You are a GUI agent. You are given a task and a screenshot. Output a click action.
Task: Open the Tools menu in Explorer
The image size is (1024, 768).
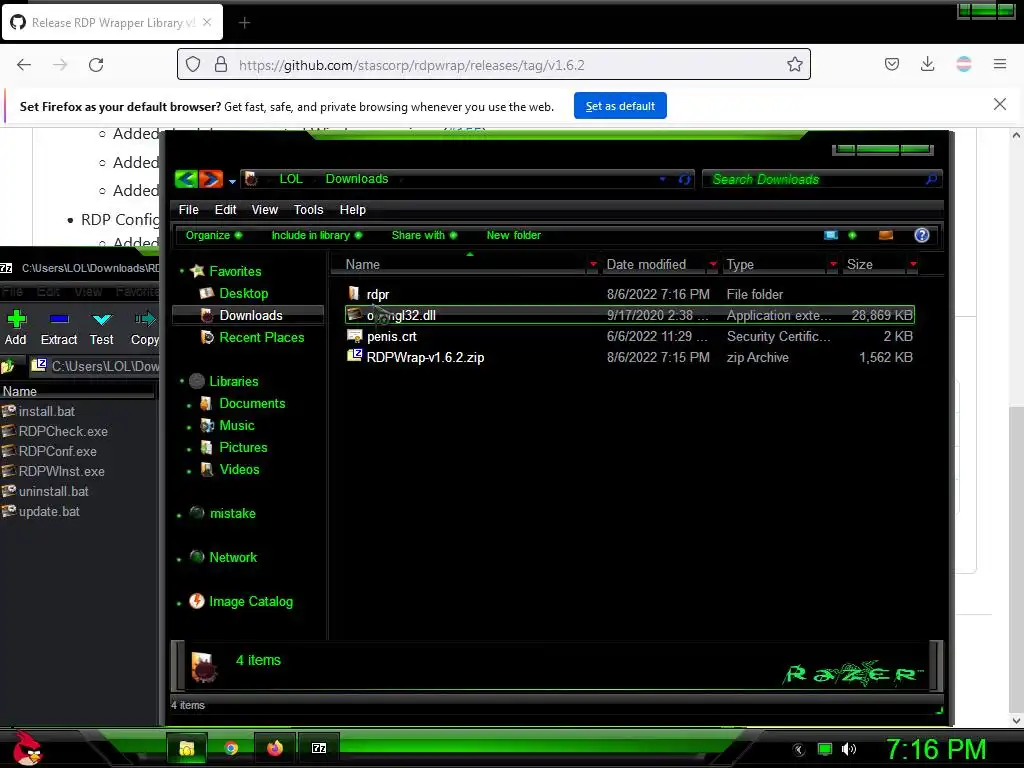click(x=308, y=210)
